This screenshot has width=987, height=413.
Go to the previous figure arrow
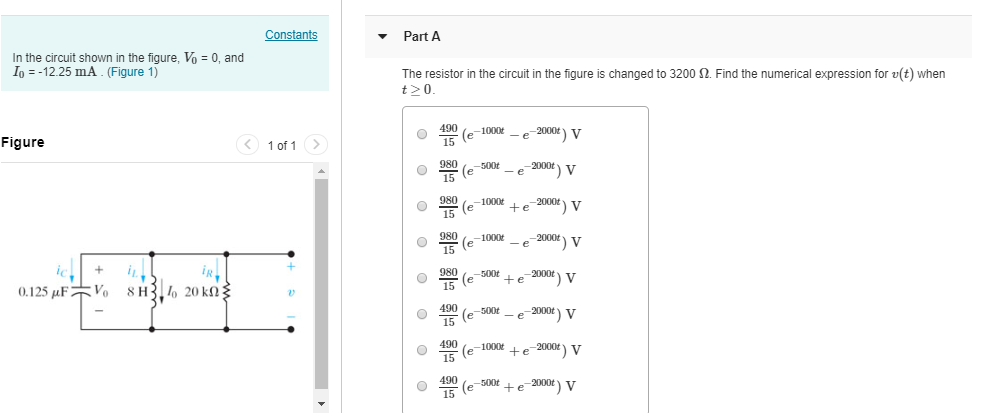(x=247, y=145)
